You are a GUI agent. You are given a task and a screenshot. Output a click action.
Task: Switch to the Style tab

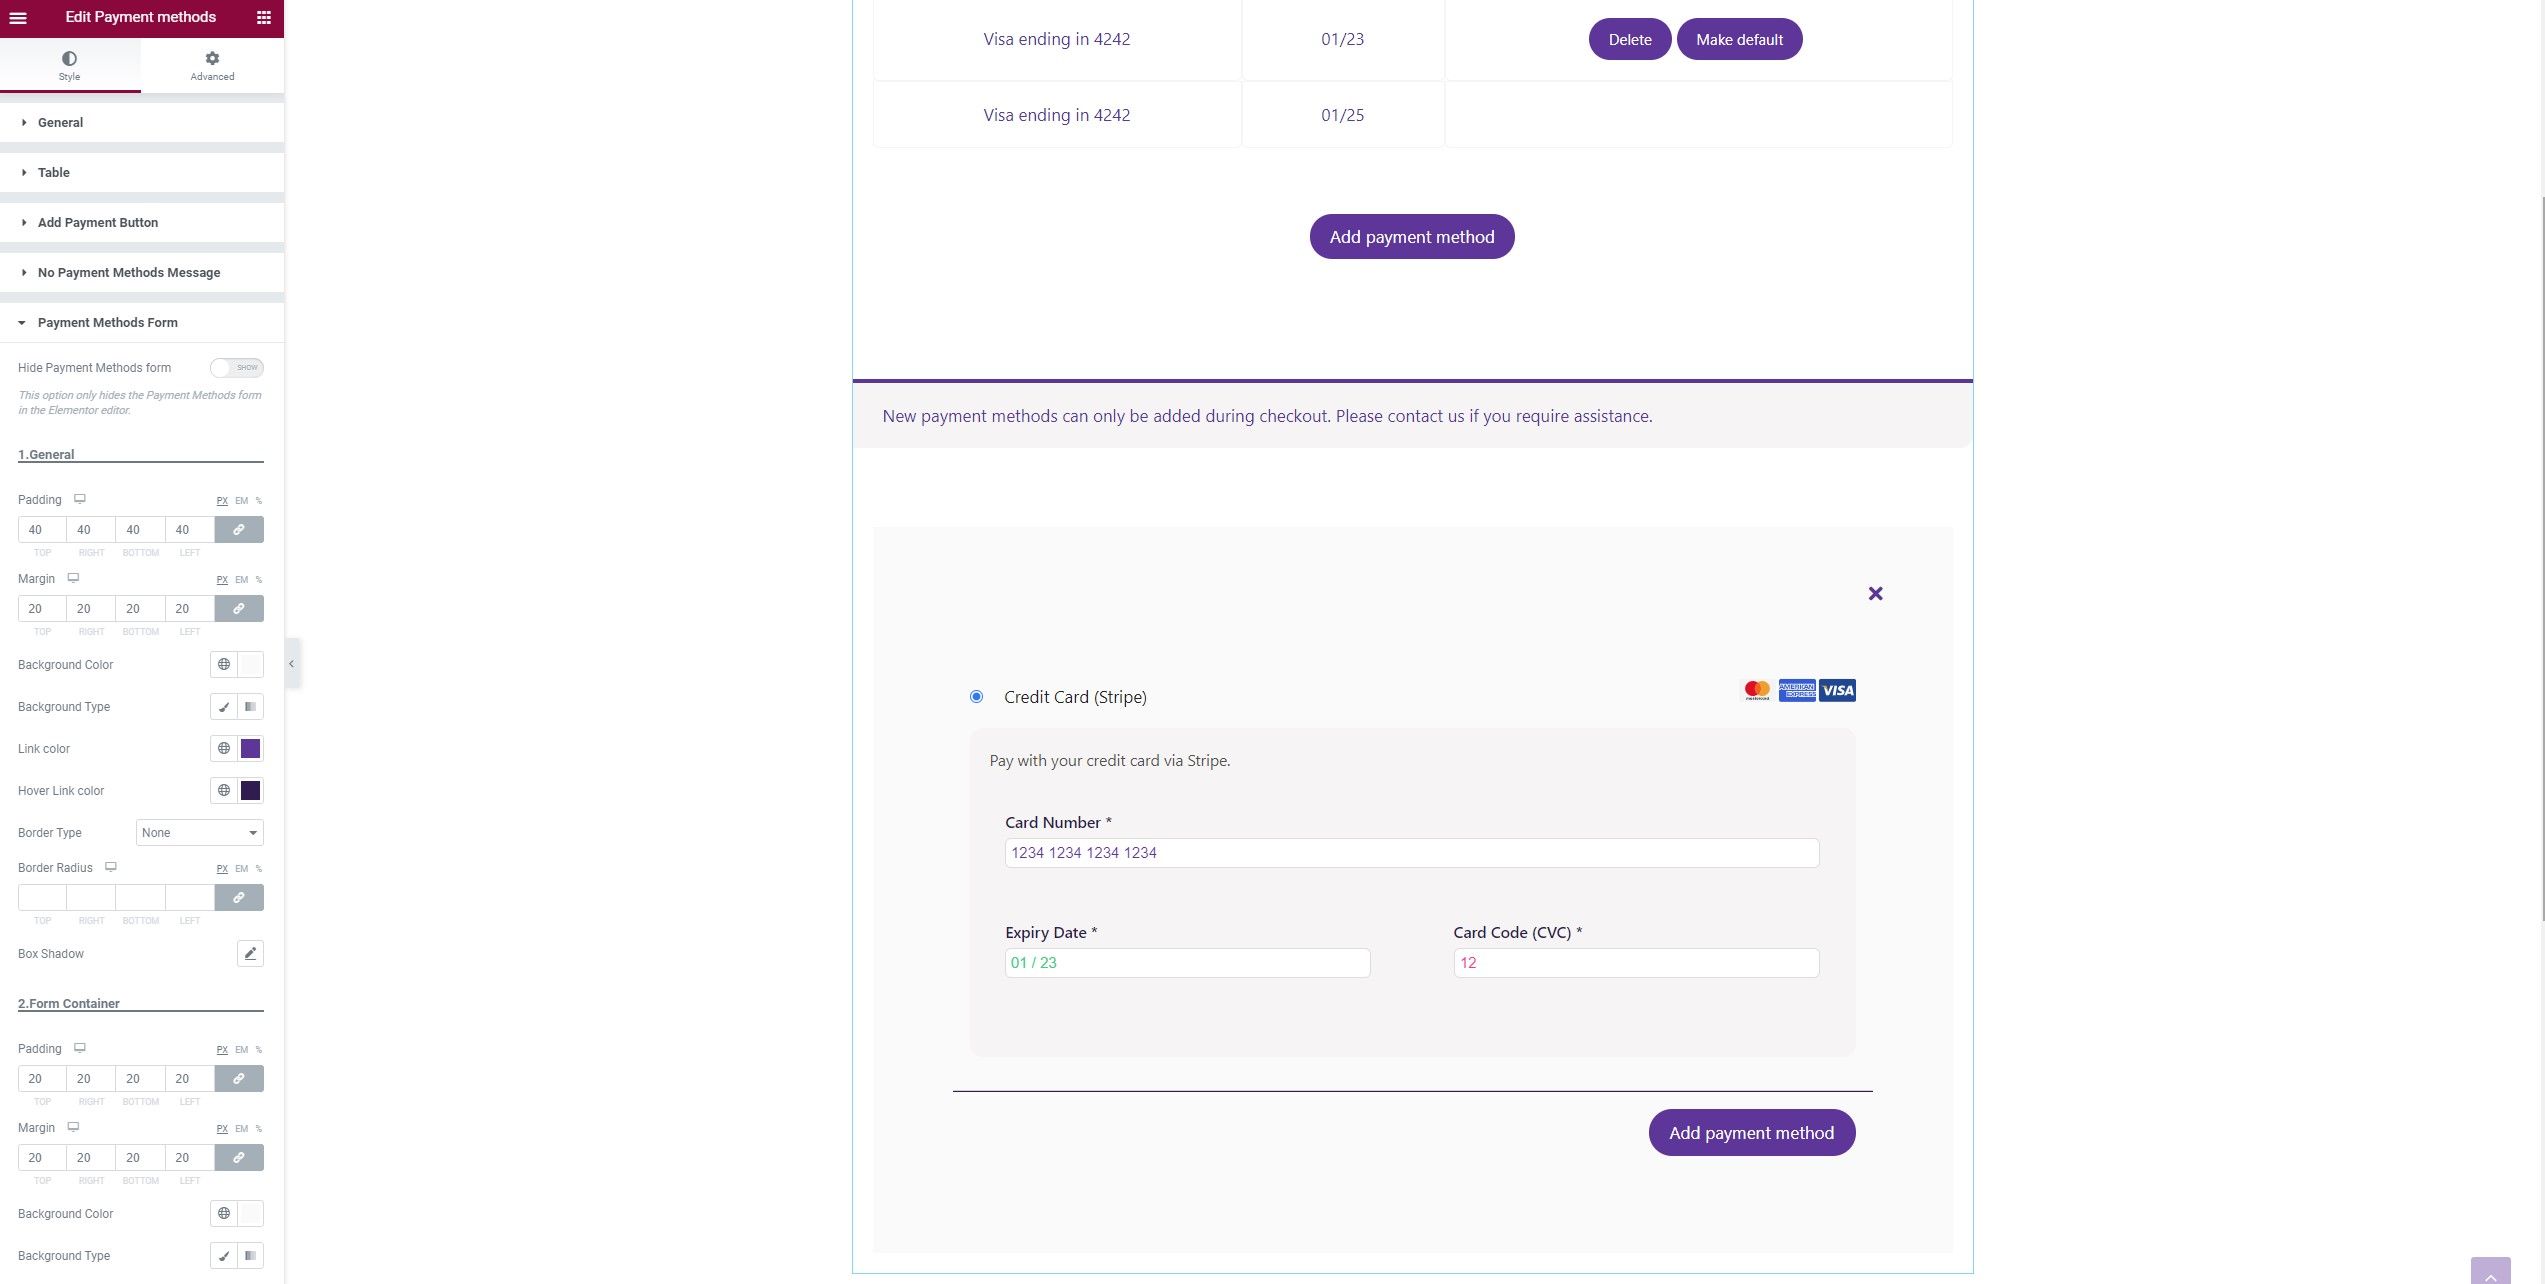(69, 66)
